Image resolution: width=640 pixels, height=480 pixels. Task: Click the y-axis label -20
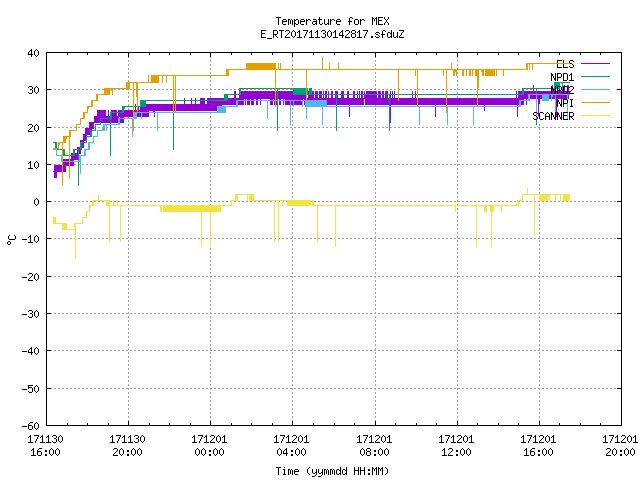(x=31, y=276)
